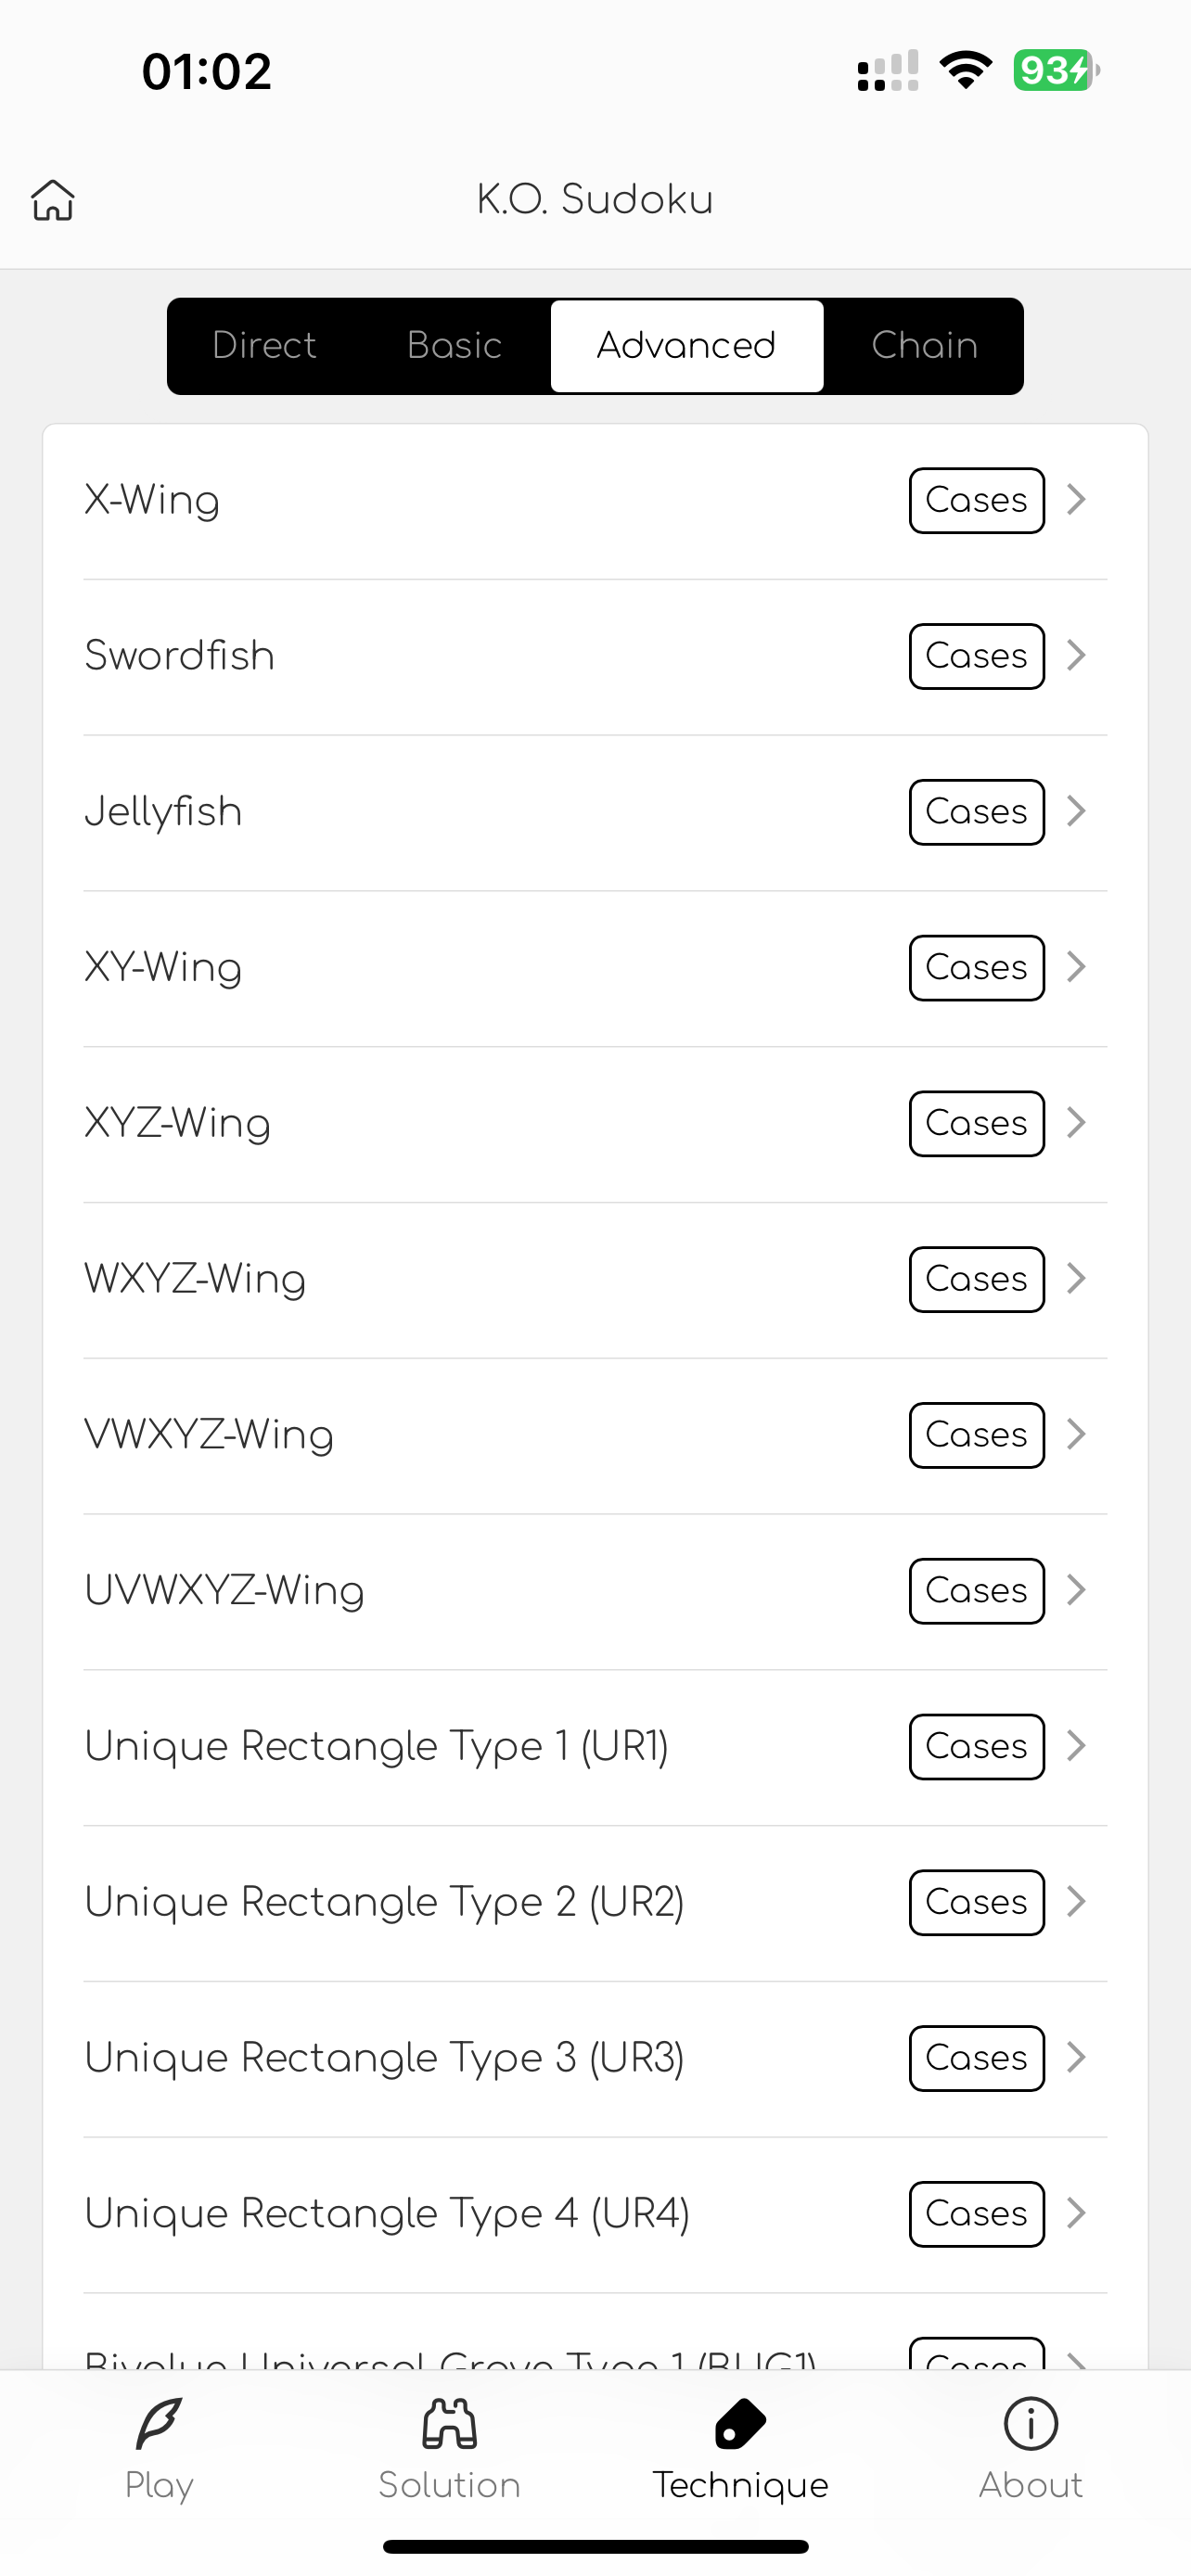This screenshot has height=2576, width=1191.
Task: Select the Technique tag icon
Action: [740, 2424]
